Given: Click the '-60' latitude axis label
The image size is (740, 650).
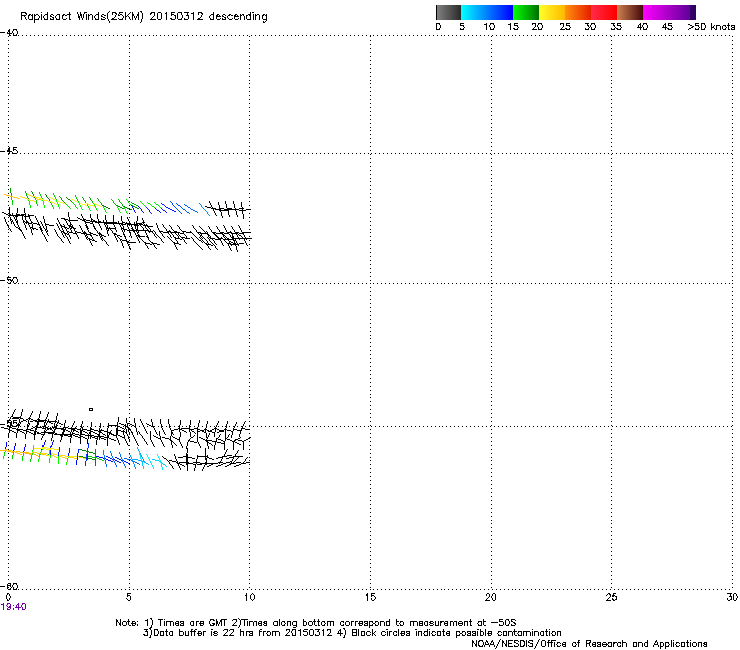Looking at the screenshot, I should (9, 586).
